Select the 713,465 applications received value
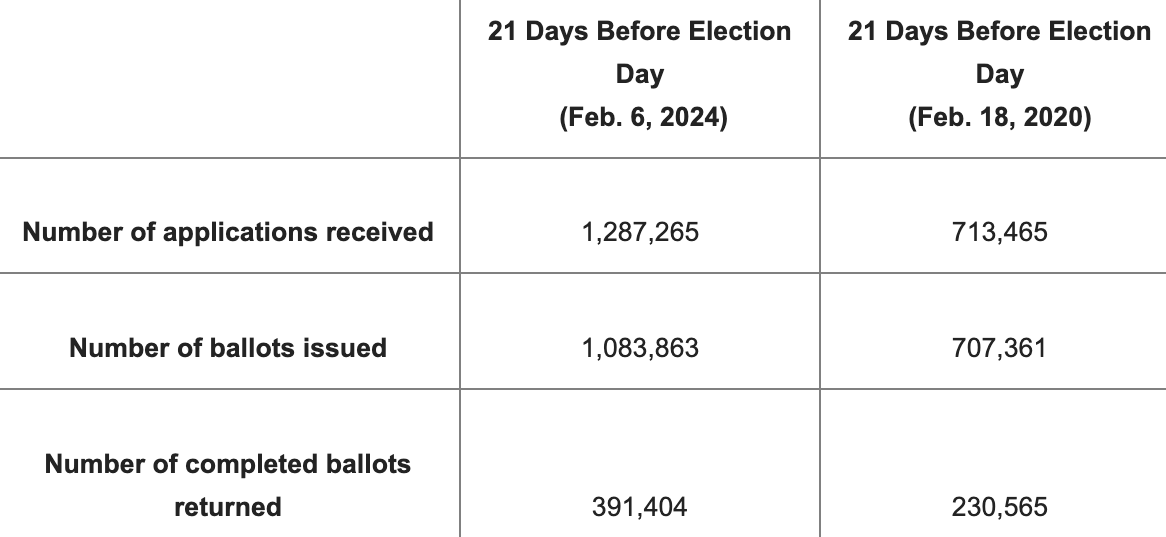 coord(999,232)
